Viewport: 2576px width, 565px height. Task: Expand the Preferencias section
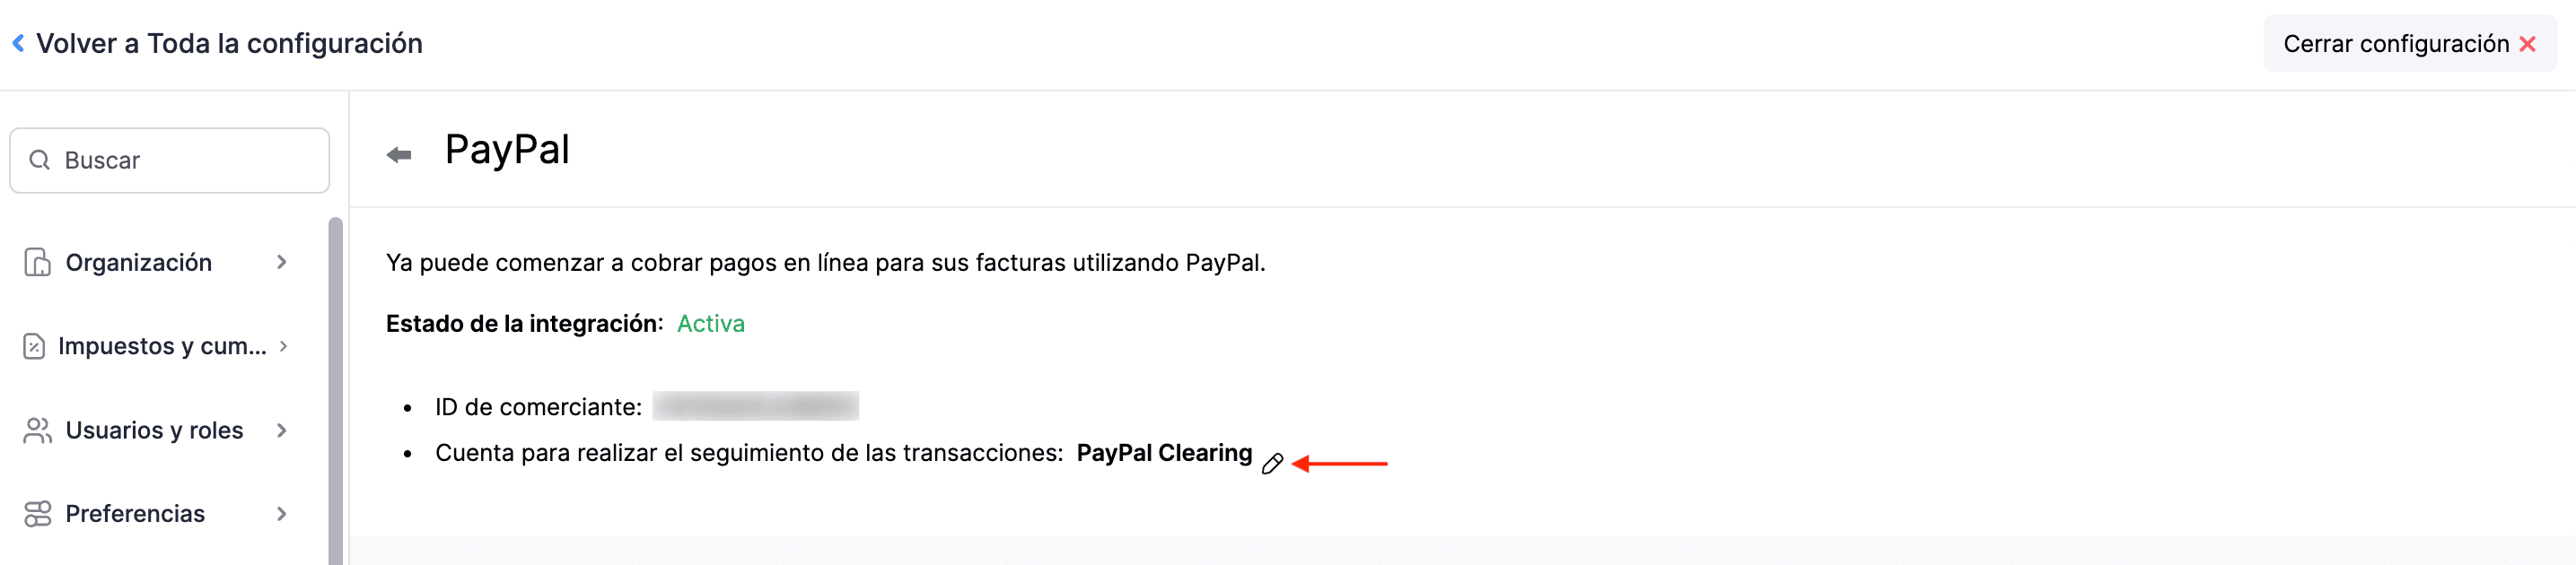pos(281,513)
